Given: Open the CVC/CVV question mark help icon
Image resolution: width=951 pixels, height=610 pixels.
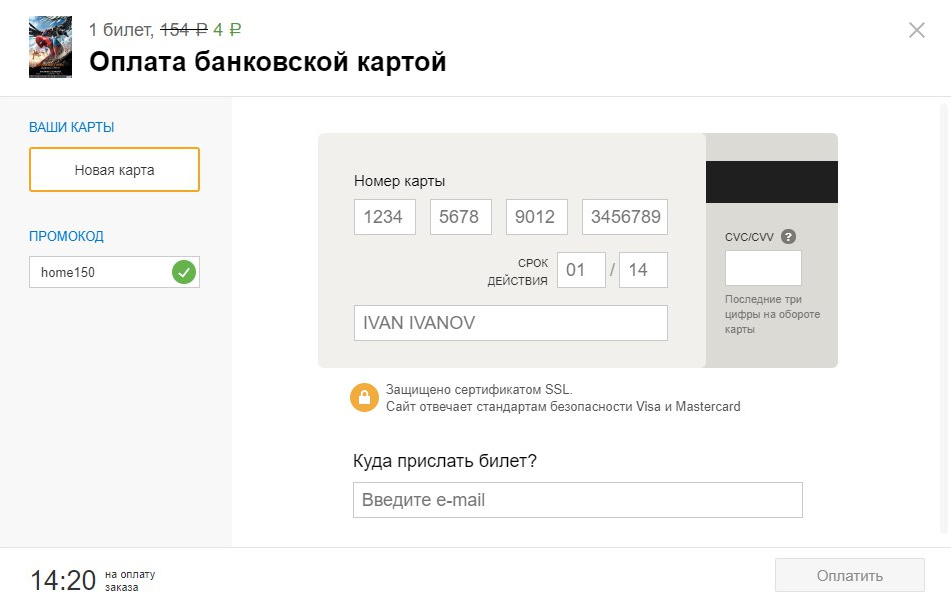Looking at the screenshot, I should tap(788, 236).
